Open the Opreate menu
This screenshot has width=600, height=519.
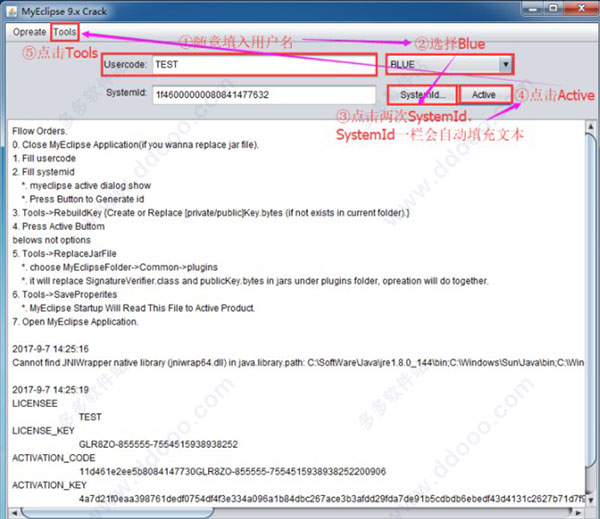tap(29, 32)
